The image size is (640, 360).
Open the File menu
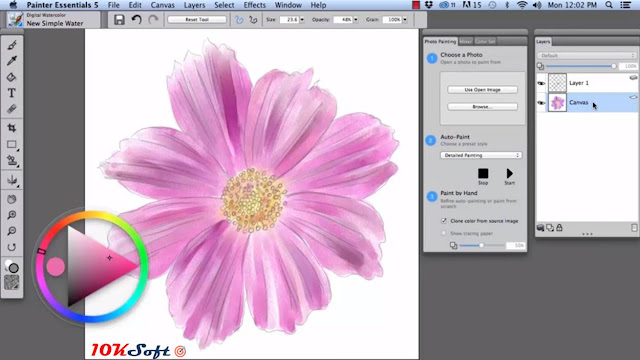(x=113, y=5)
